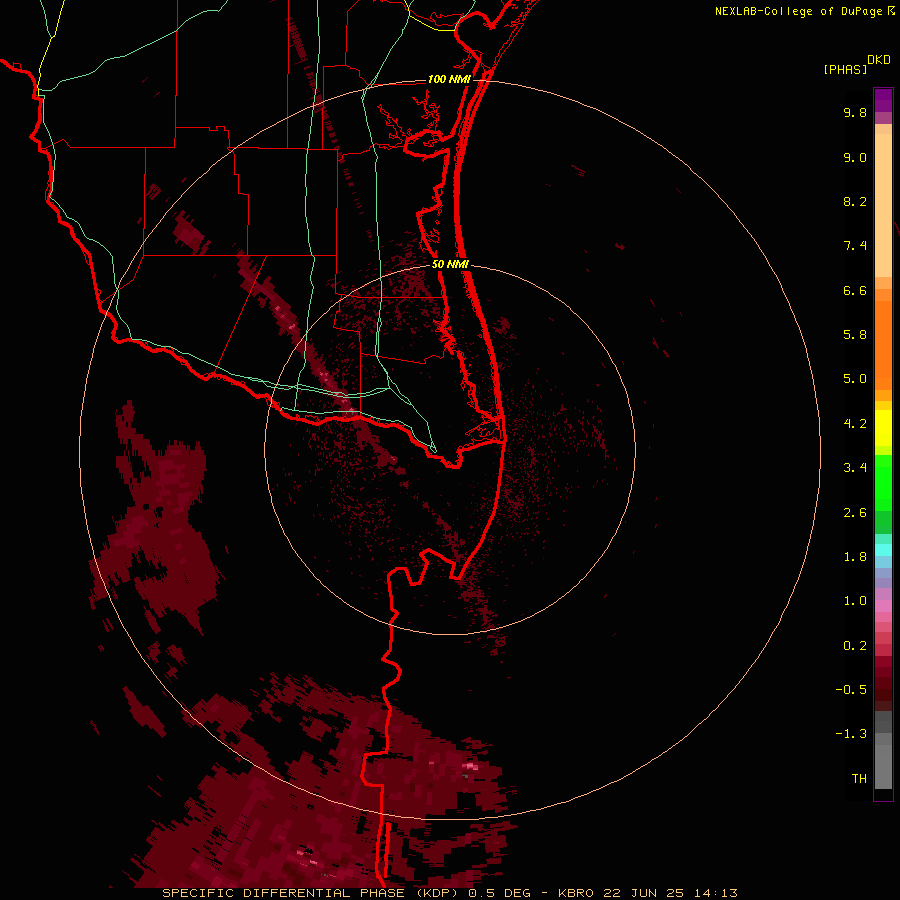Select the 8.2 scale label

pyautogui.click(x=855, y=201)
